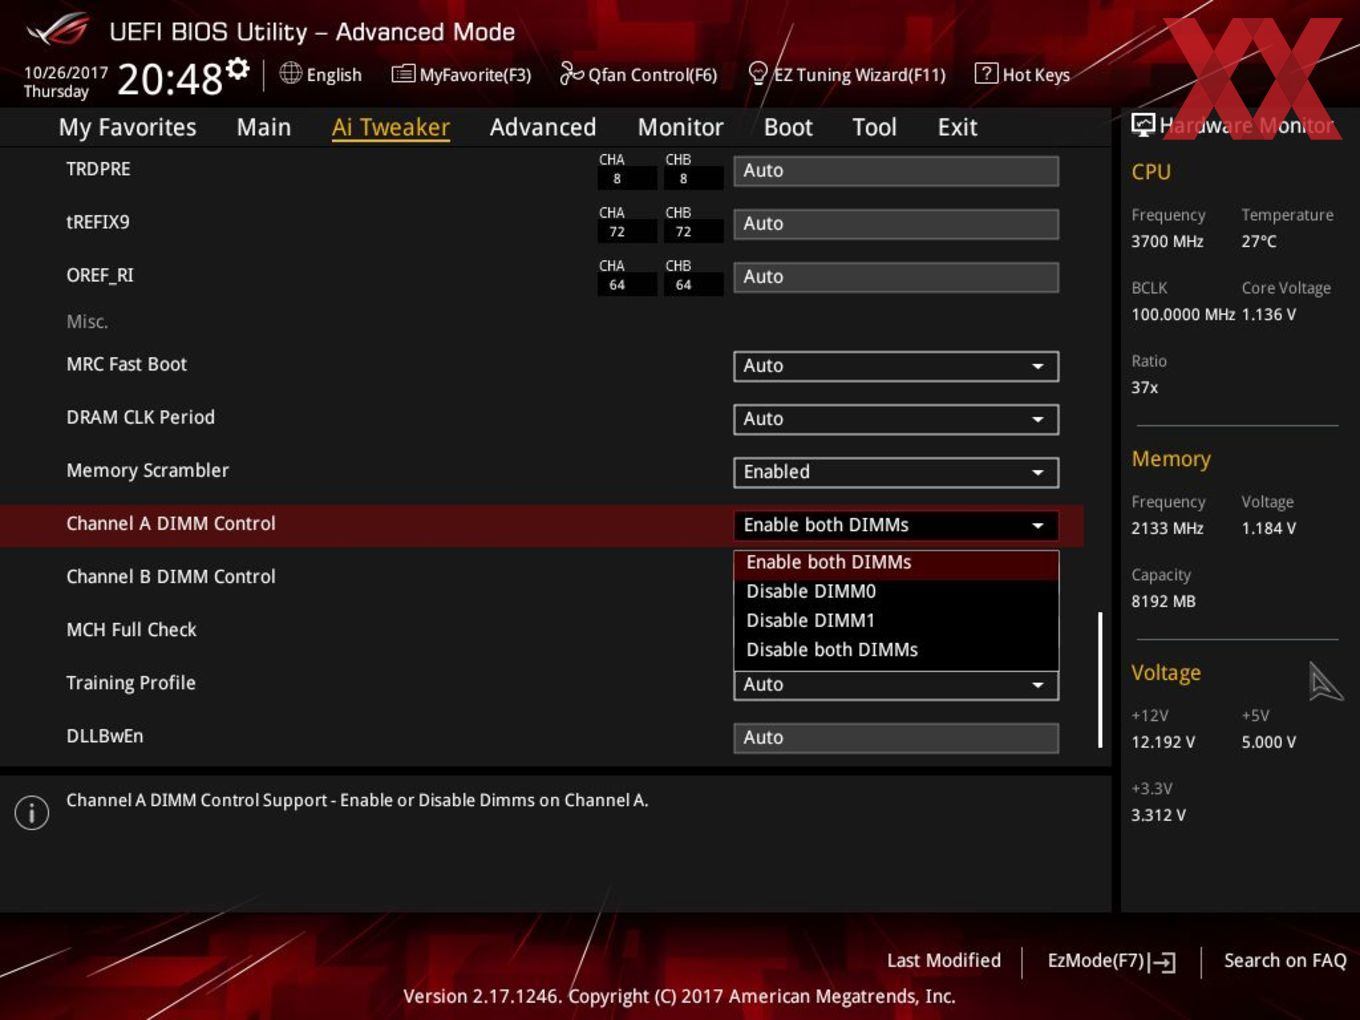The image size is (1360, 1020).
Task: Open the My Favorites tab
Action: 127,127
